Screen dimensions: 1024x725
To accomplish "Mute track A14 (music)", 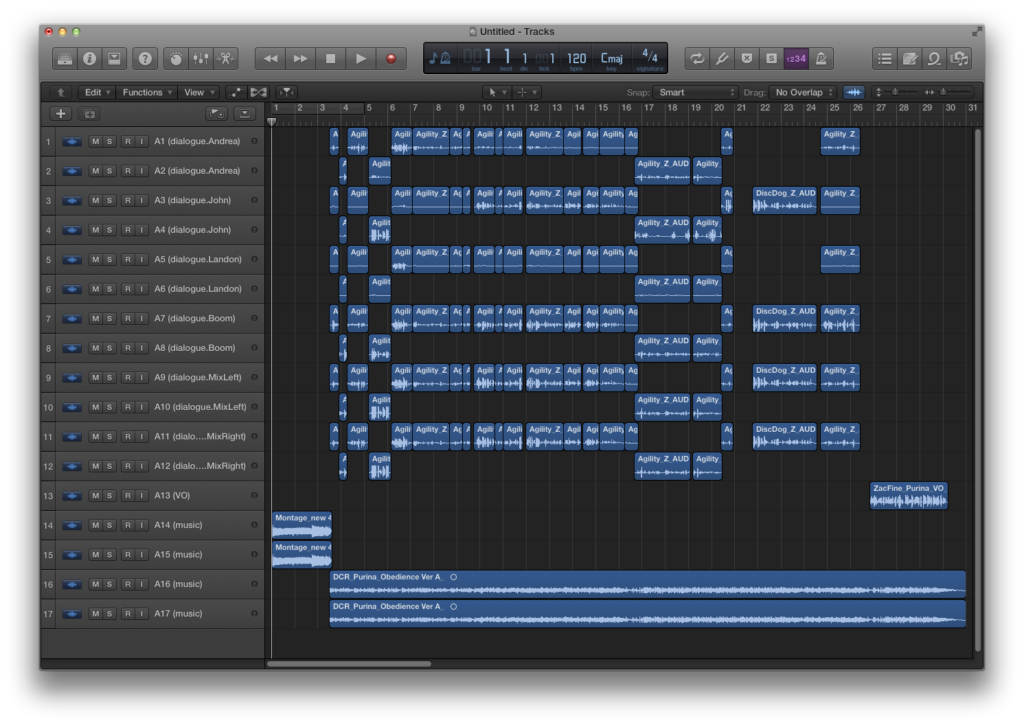I will click(95, 525).
